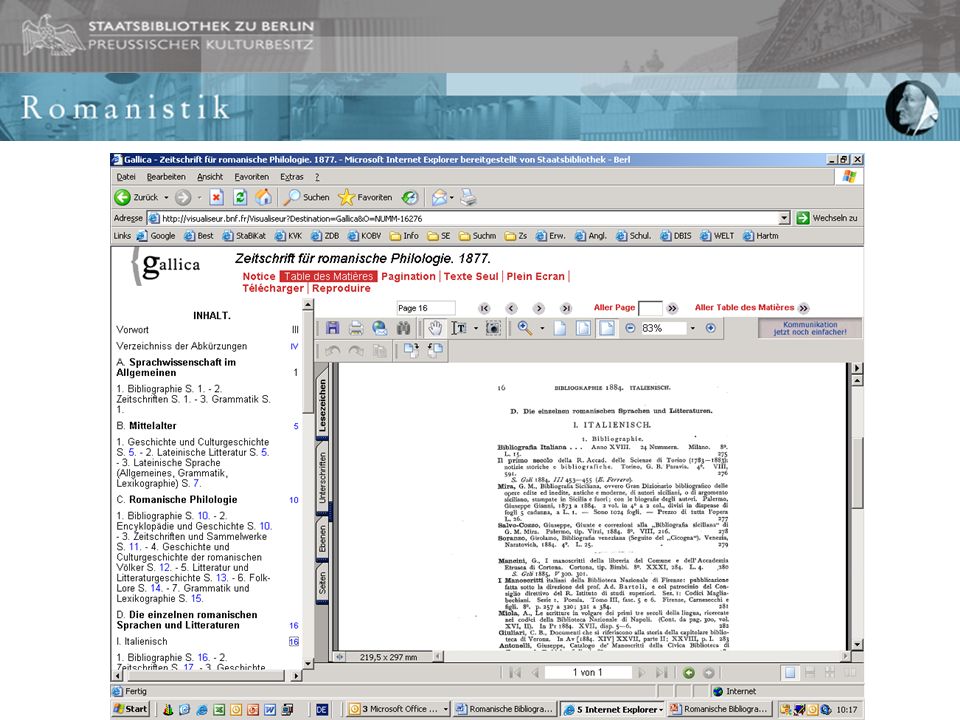The width and height of the screenshot is (960, 720).
Task: Click the Reproduire link
Action: tap(341, 288)
